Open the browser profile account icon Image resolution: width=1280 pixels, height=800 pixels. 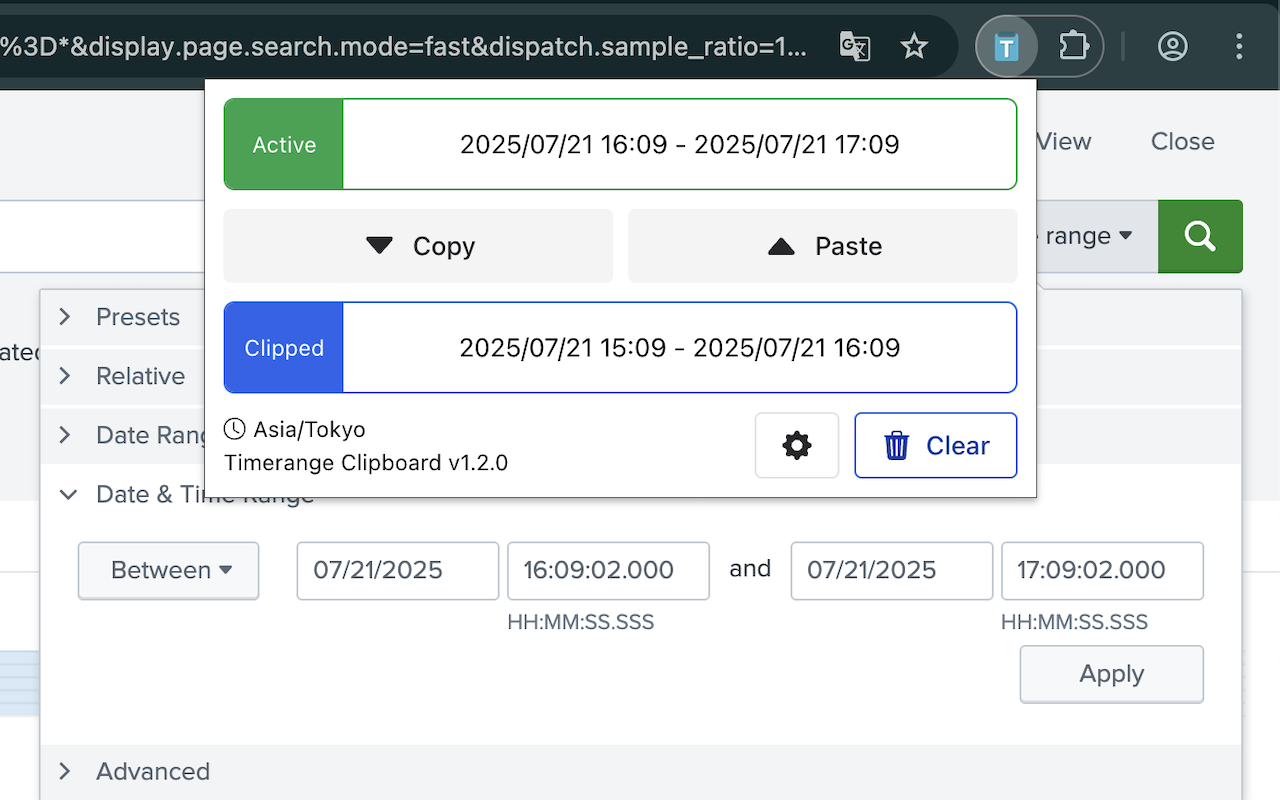click(1172, 46)
